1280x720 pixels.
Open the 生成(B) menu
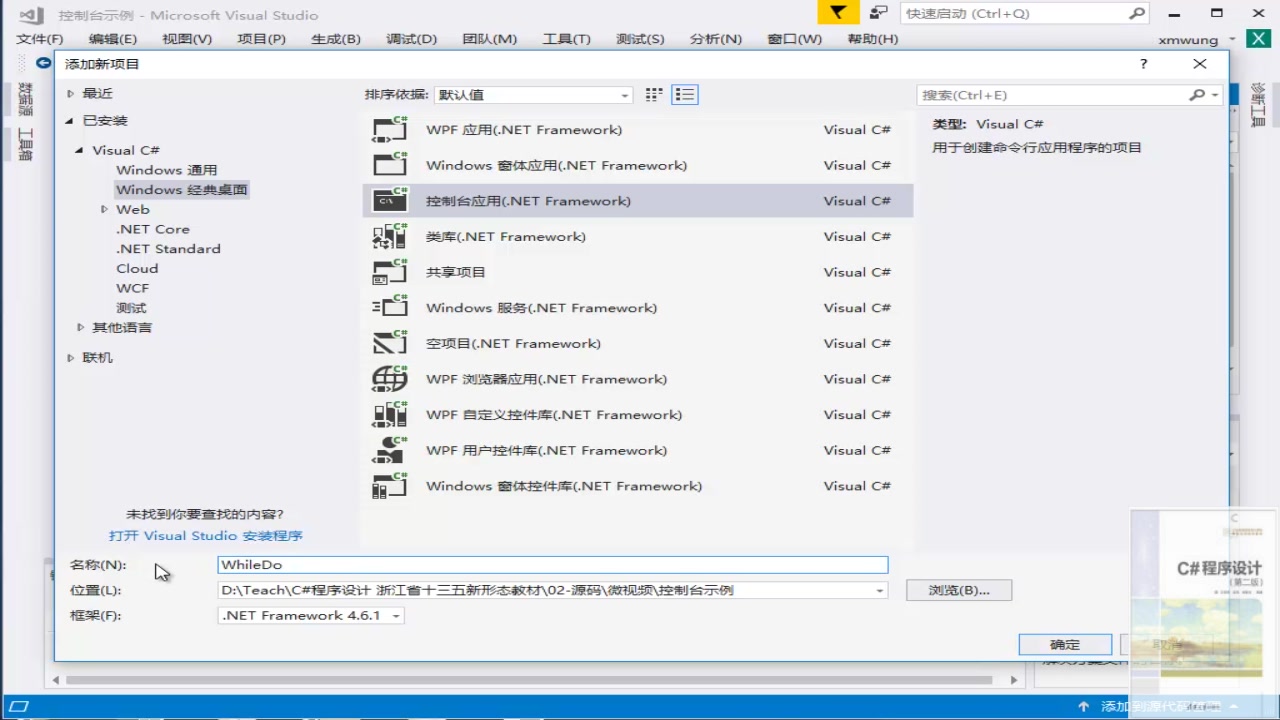coord(336,39)
